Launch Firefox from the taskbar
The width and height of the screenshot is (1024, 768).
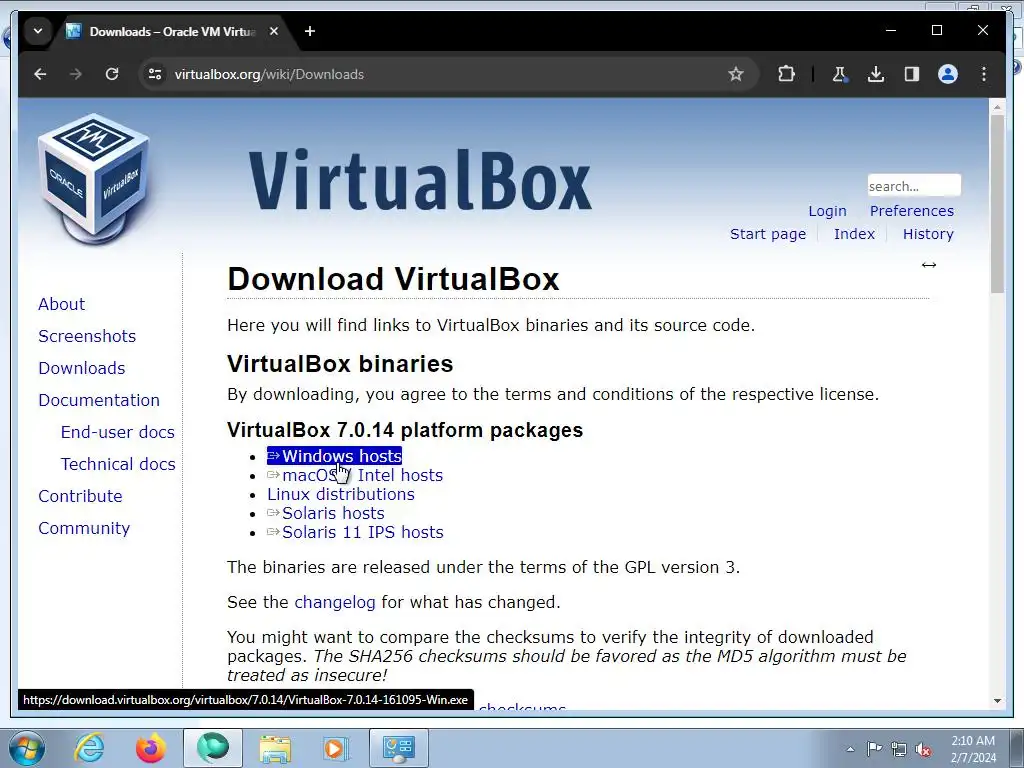pos(150,748)
